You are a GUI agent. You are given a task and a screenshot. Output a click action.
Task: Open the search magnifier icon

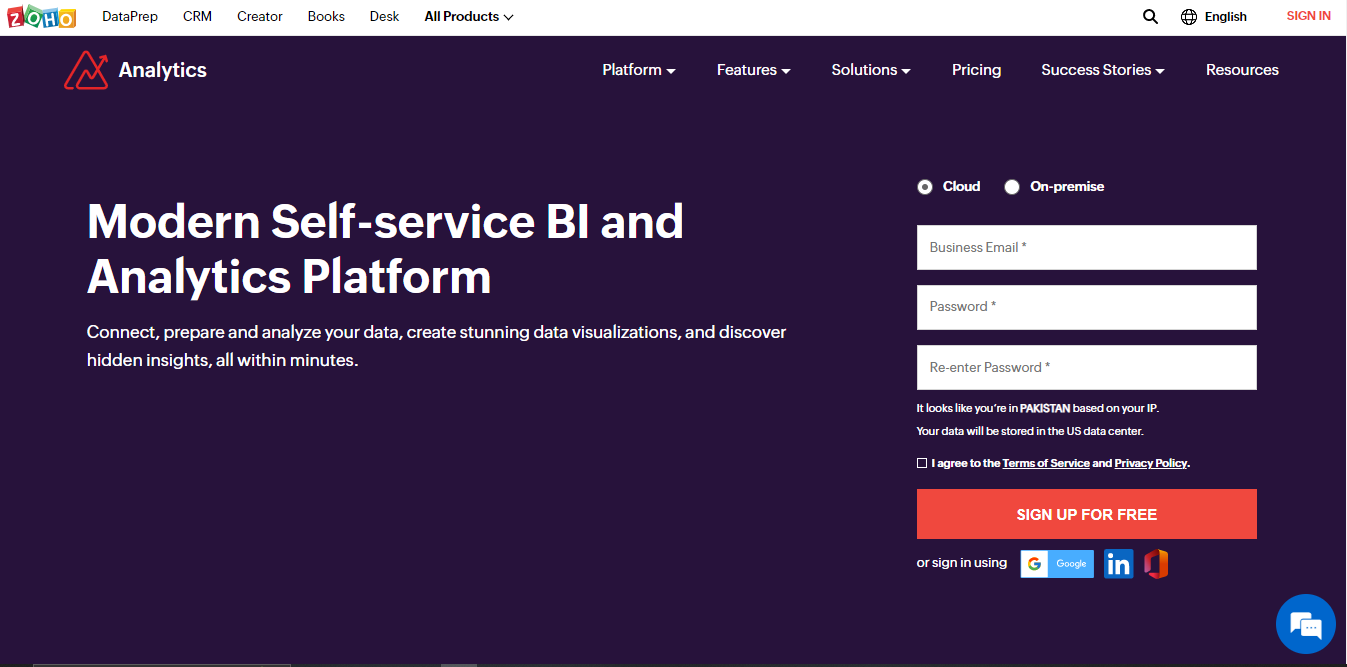pos(1150,16)
